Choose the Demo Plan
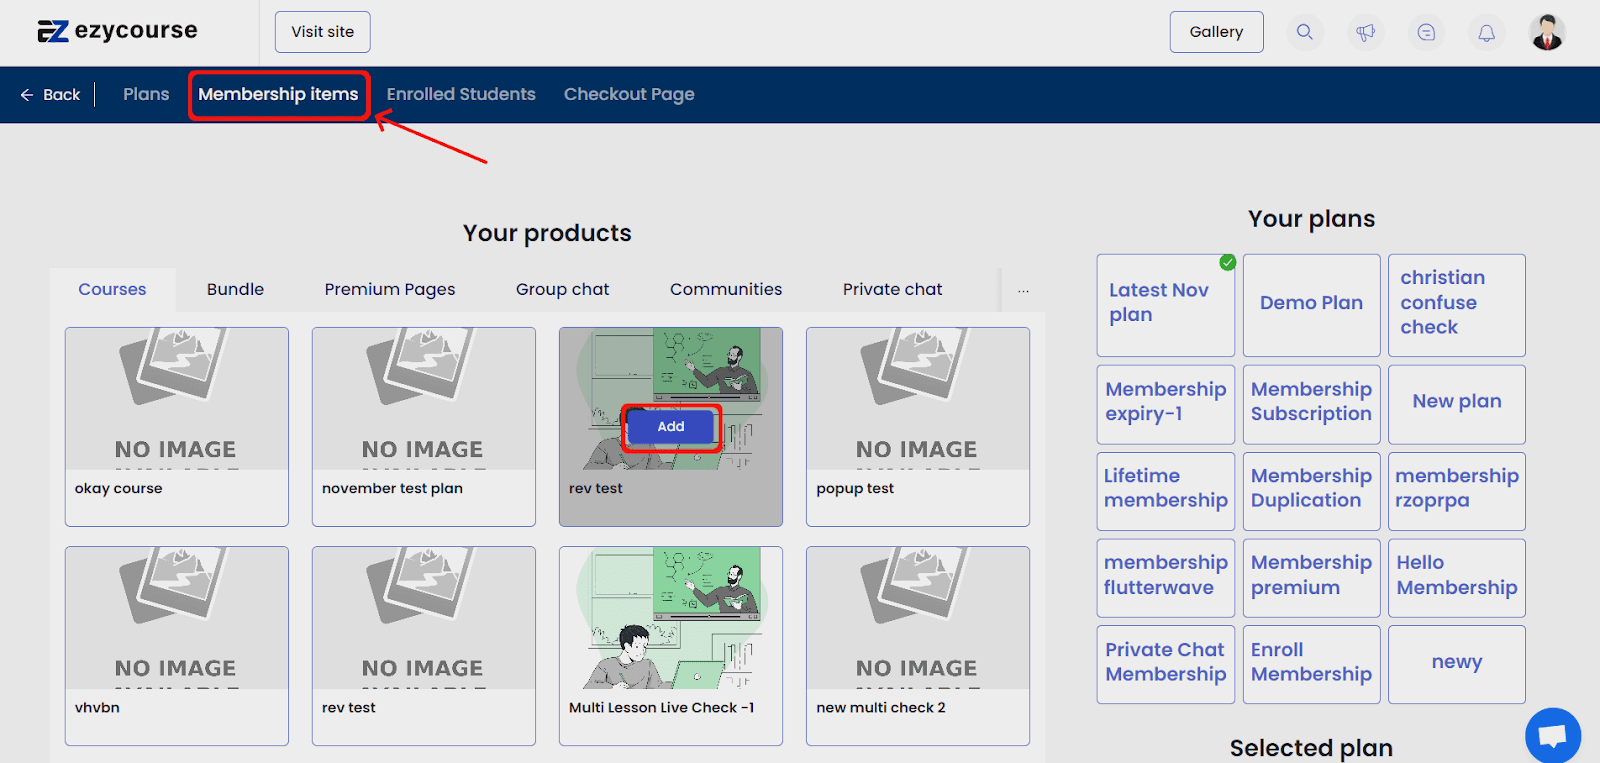This screenshot has height=763, width=1600. [x=1311, y=305]
